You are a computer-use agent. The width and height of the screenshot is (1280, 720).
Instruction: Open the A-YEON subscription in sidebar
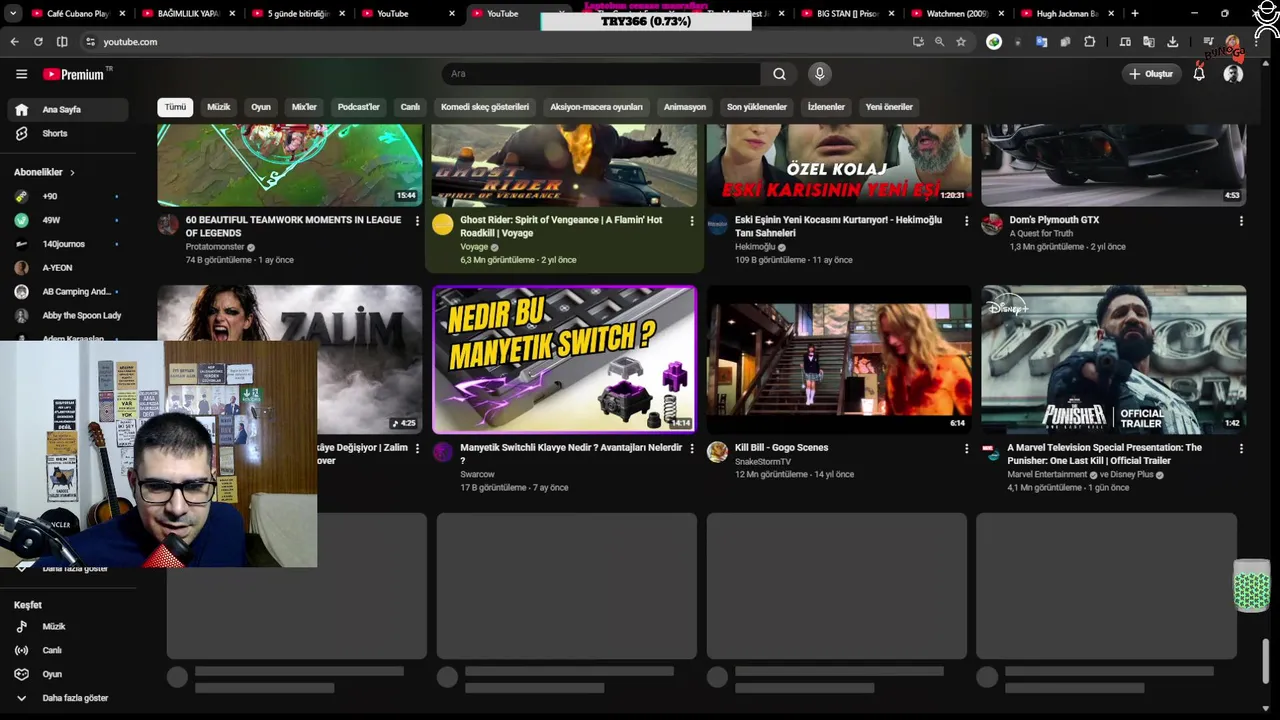(68, 268)
